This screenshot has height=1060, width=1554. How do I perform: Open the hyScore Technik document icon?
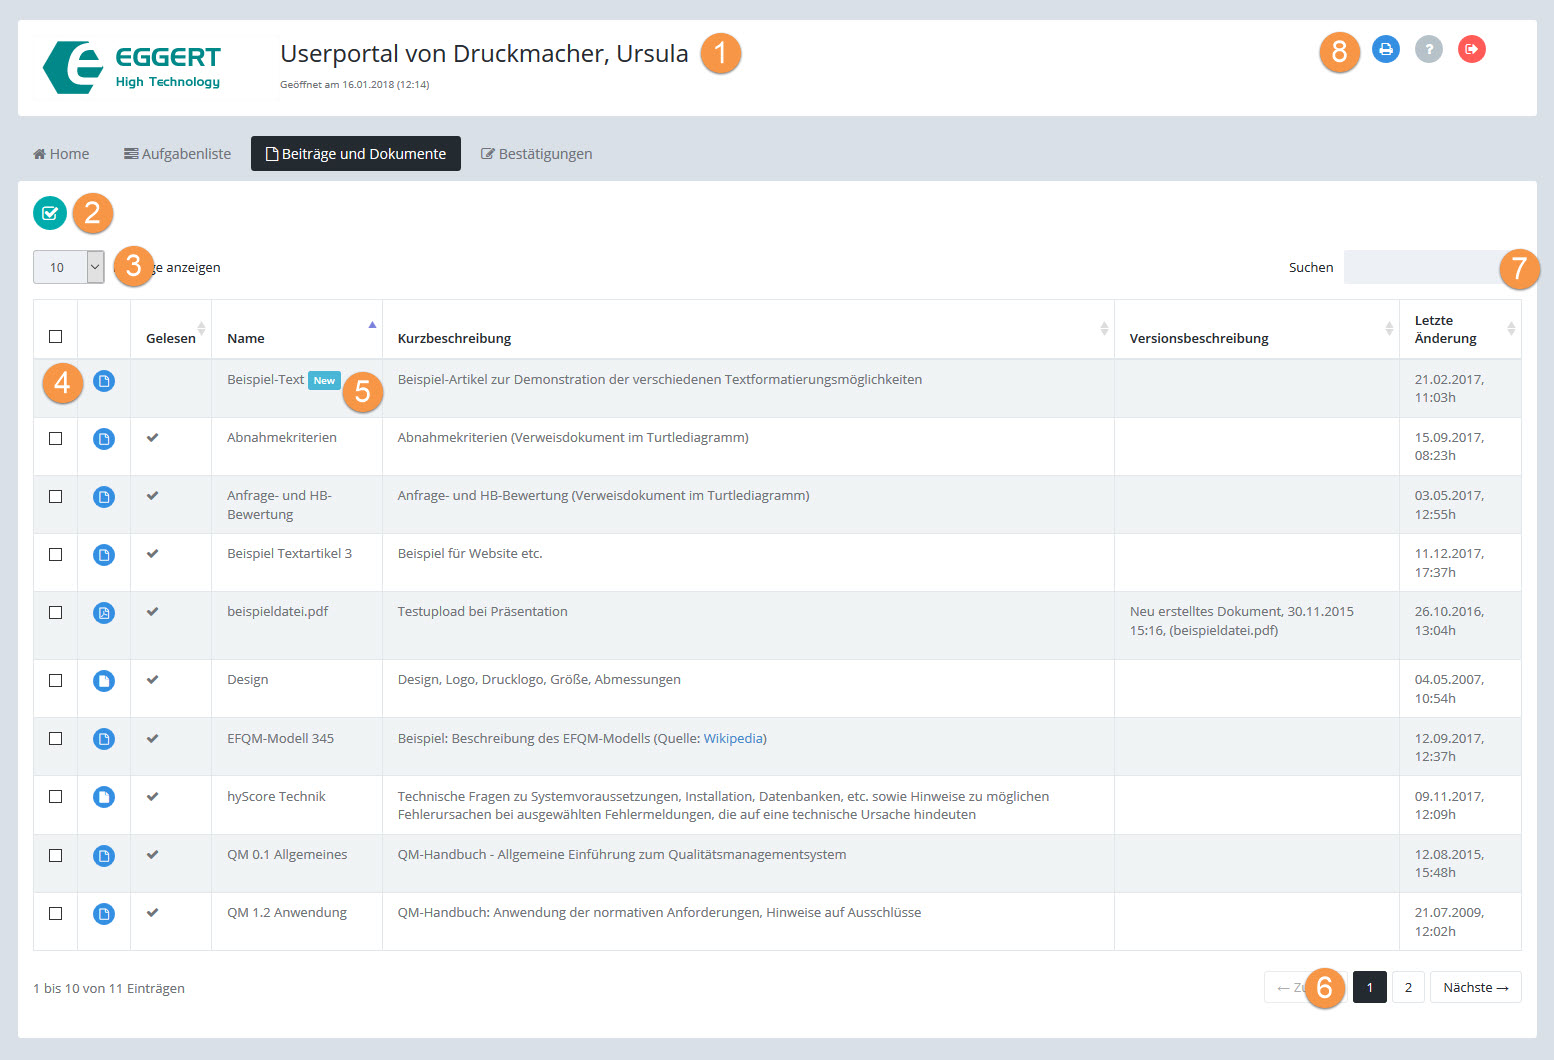coord(104,797)
